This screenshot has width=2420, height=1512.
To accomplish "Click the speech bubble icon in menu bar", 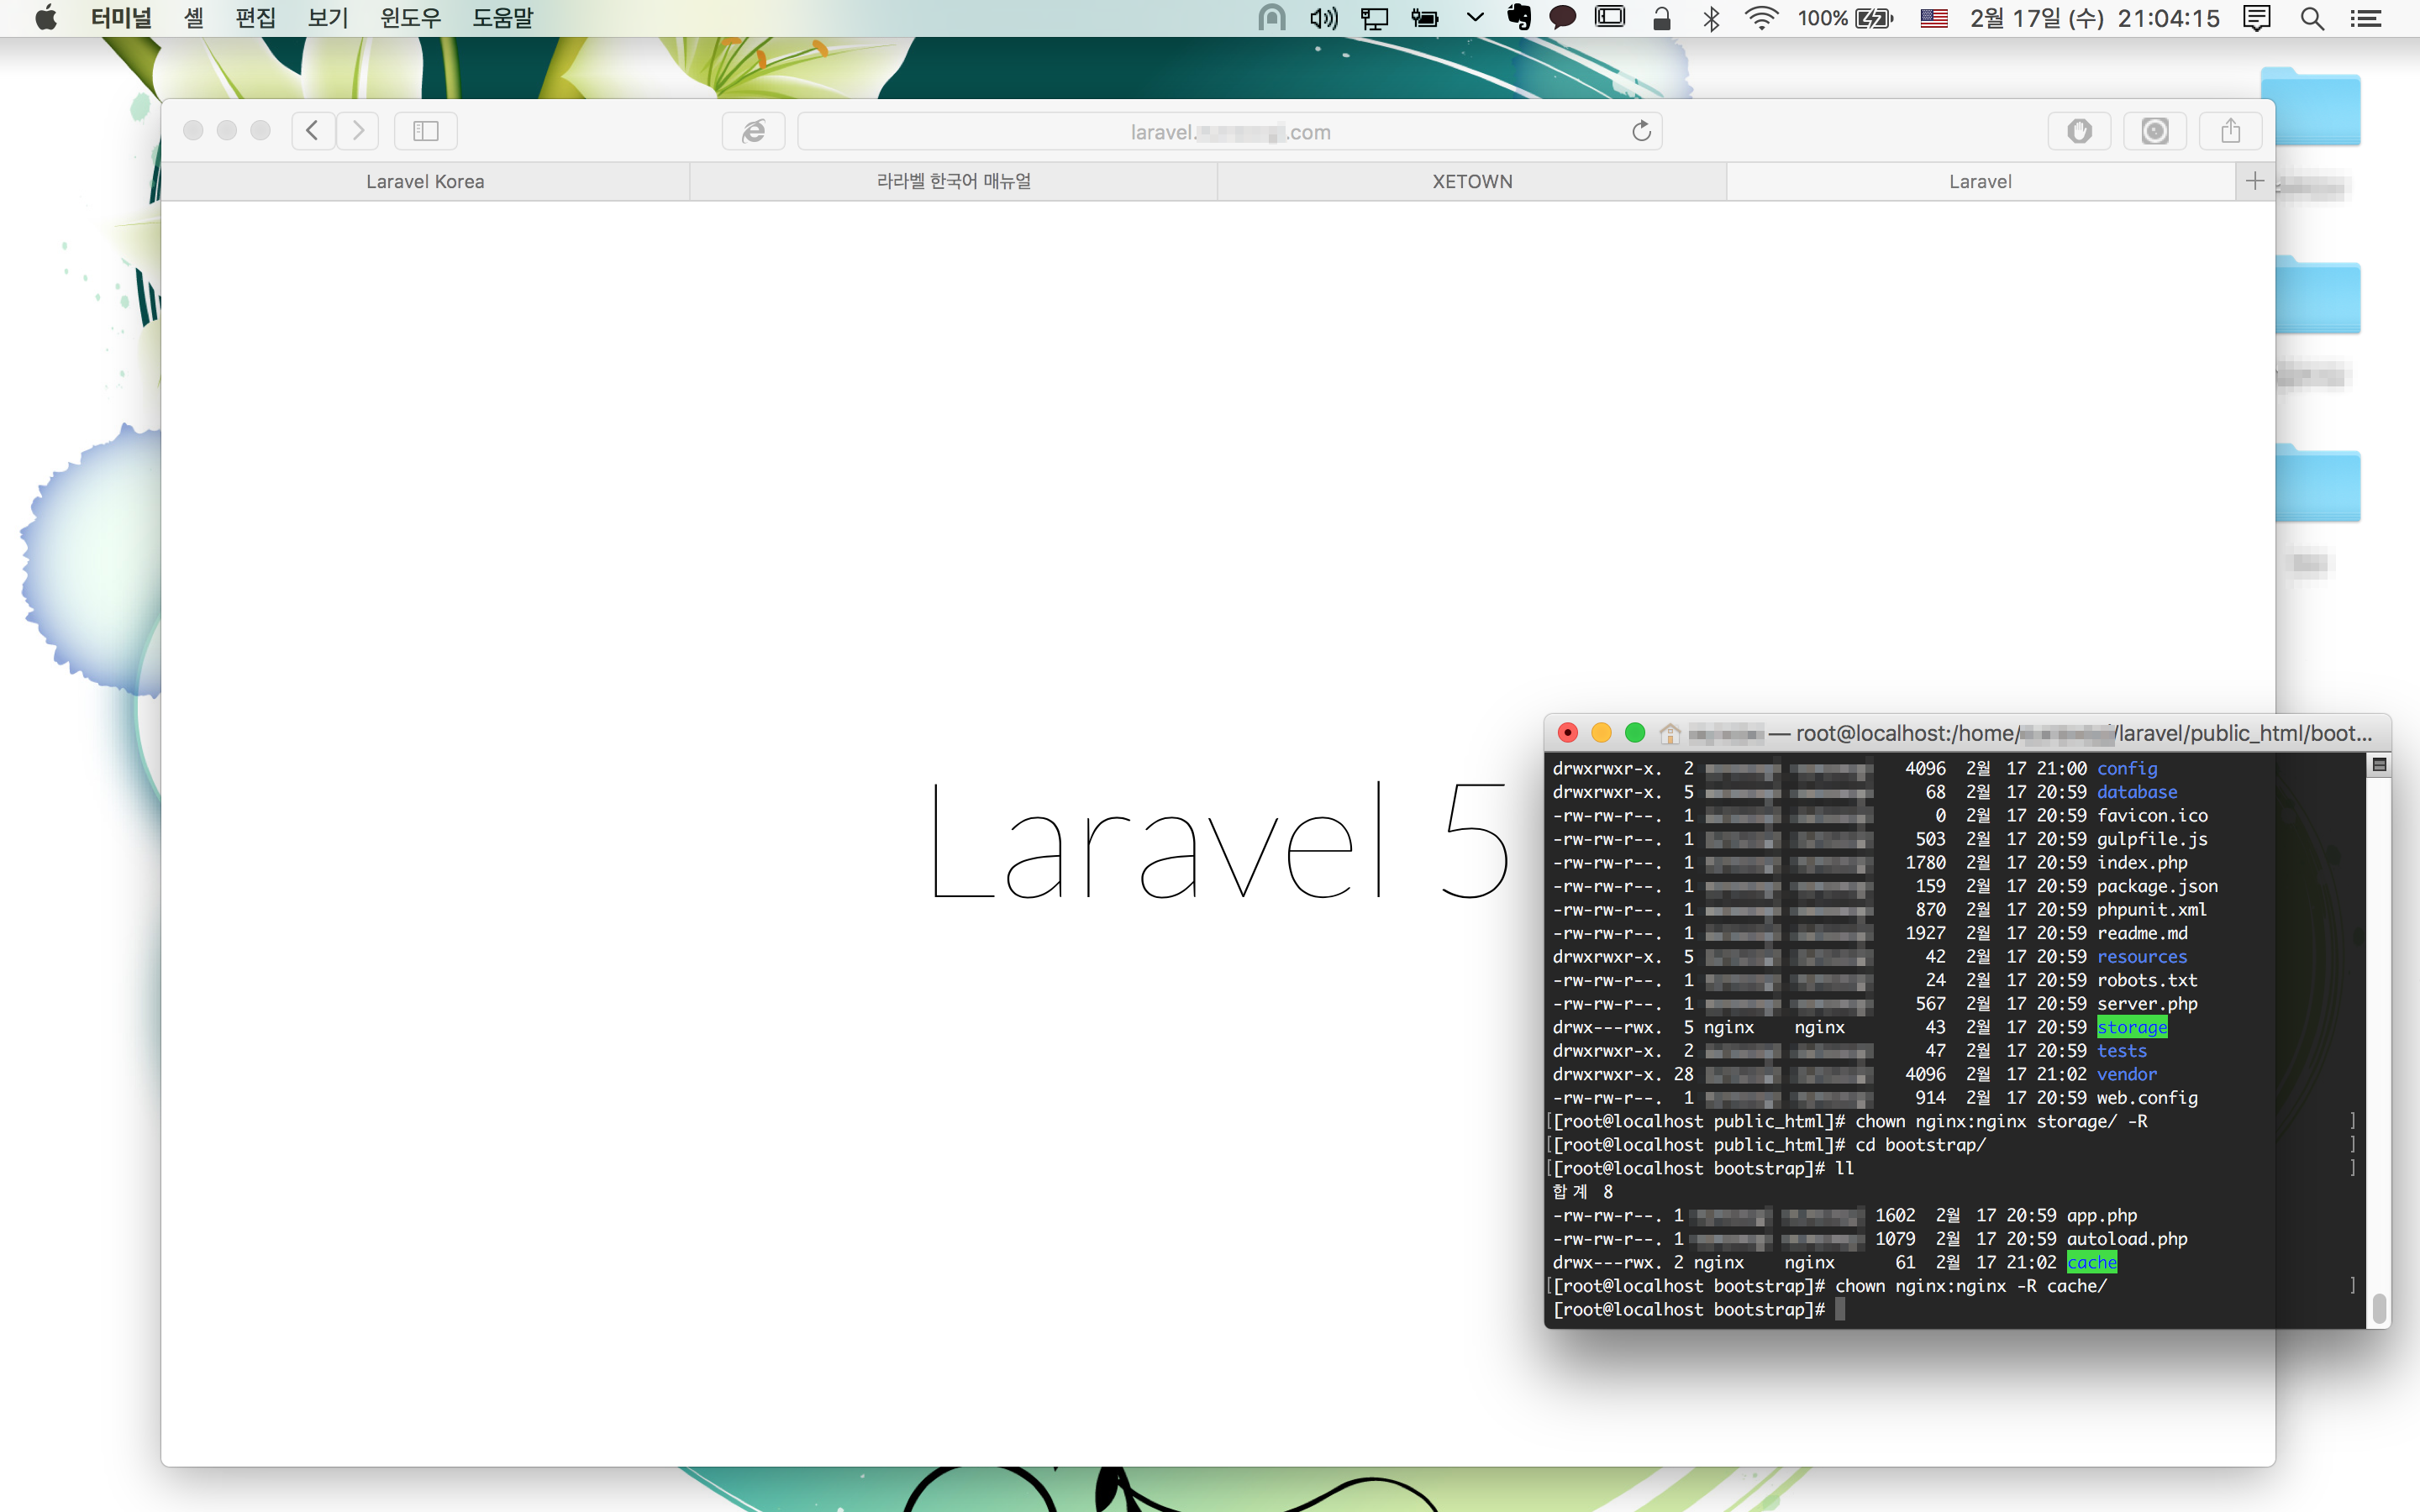I will click(x=1563, y=18).
